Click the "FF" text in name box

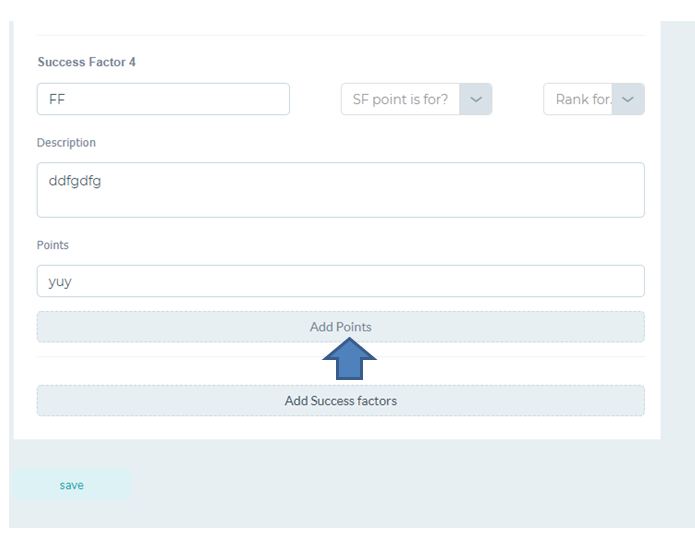(x=57, y=99)
